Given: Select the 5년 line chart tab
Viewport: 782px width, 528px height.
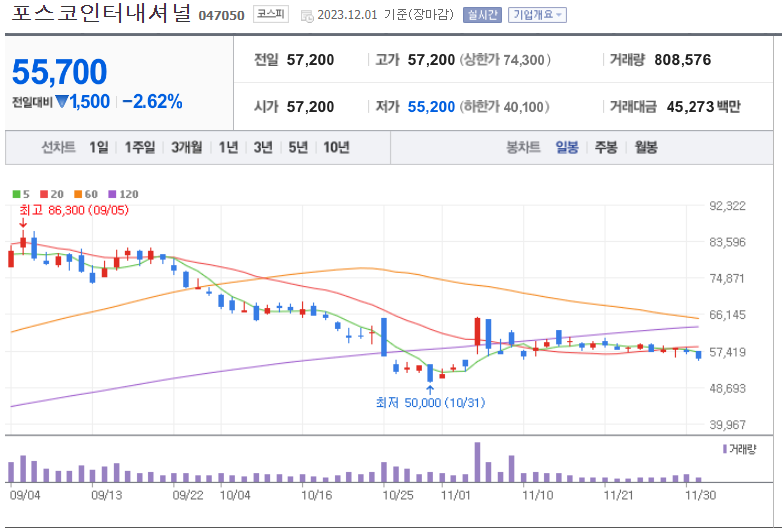Looking at the screenshot, I should tap(298, 147).
